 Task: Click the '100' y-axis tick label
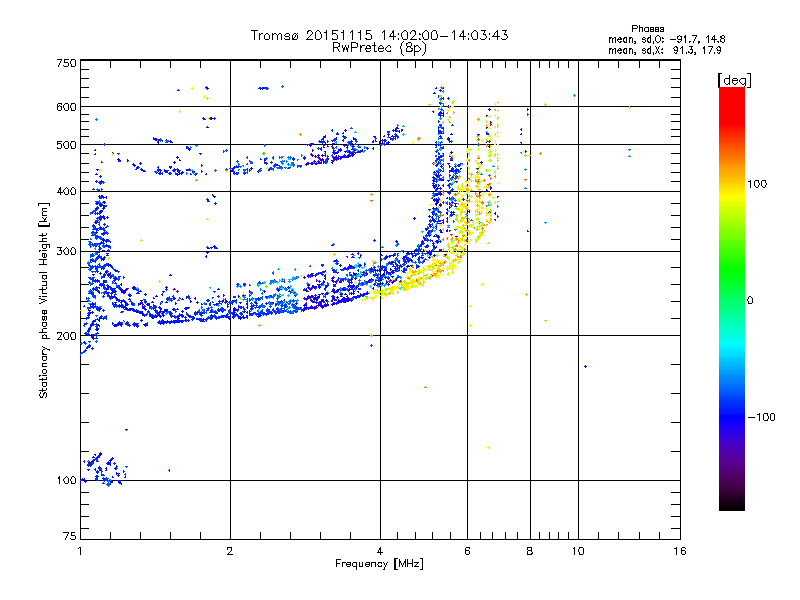66,480
